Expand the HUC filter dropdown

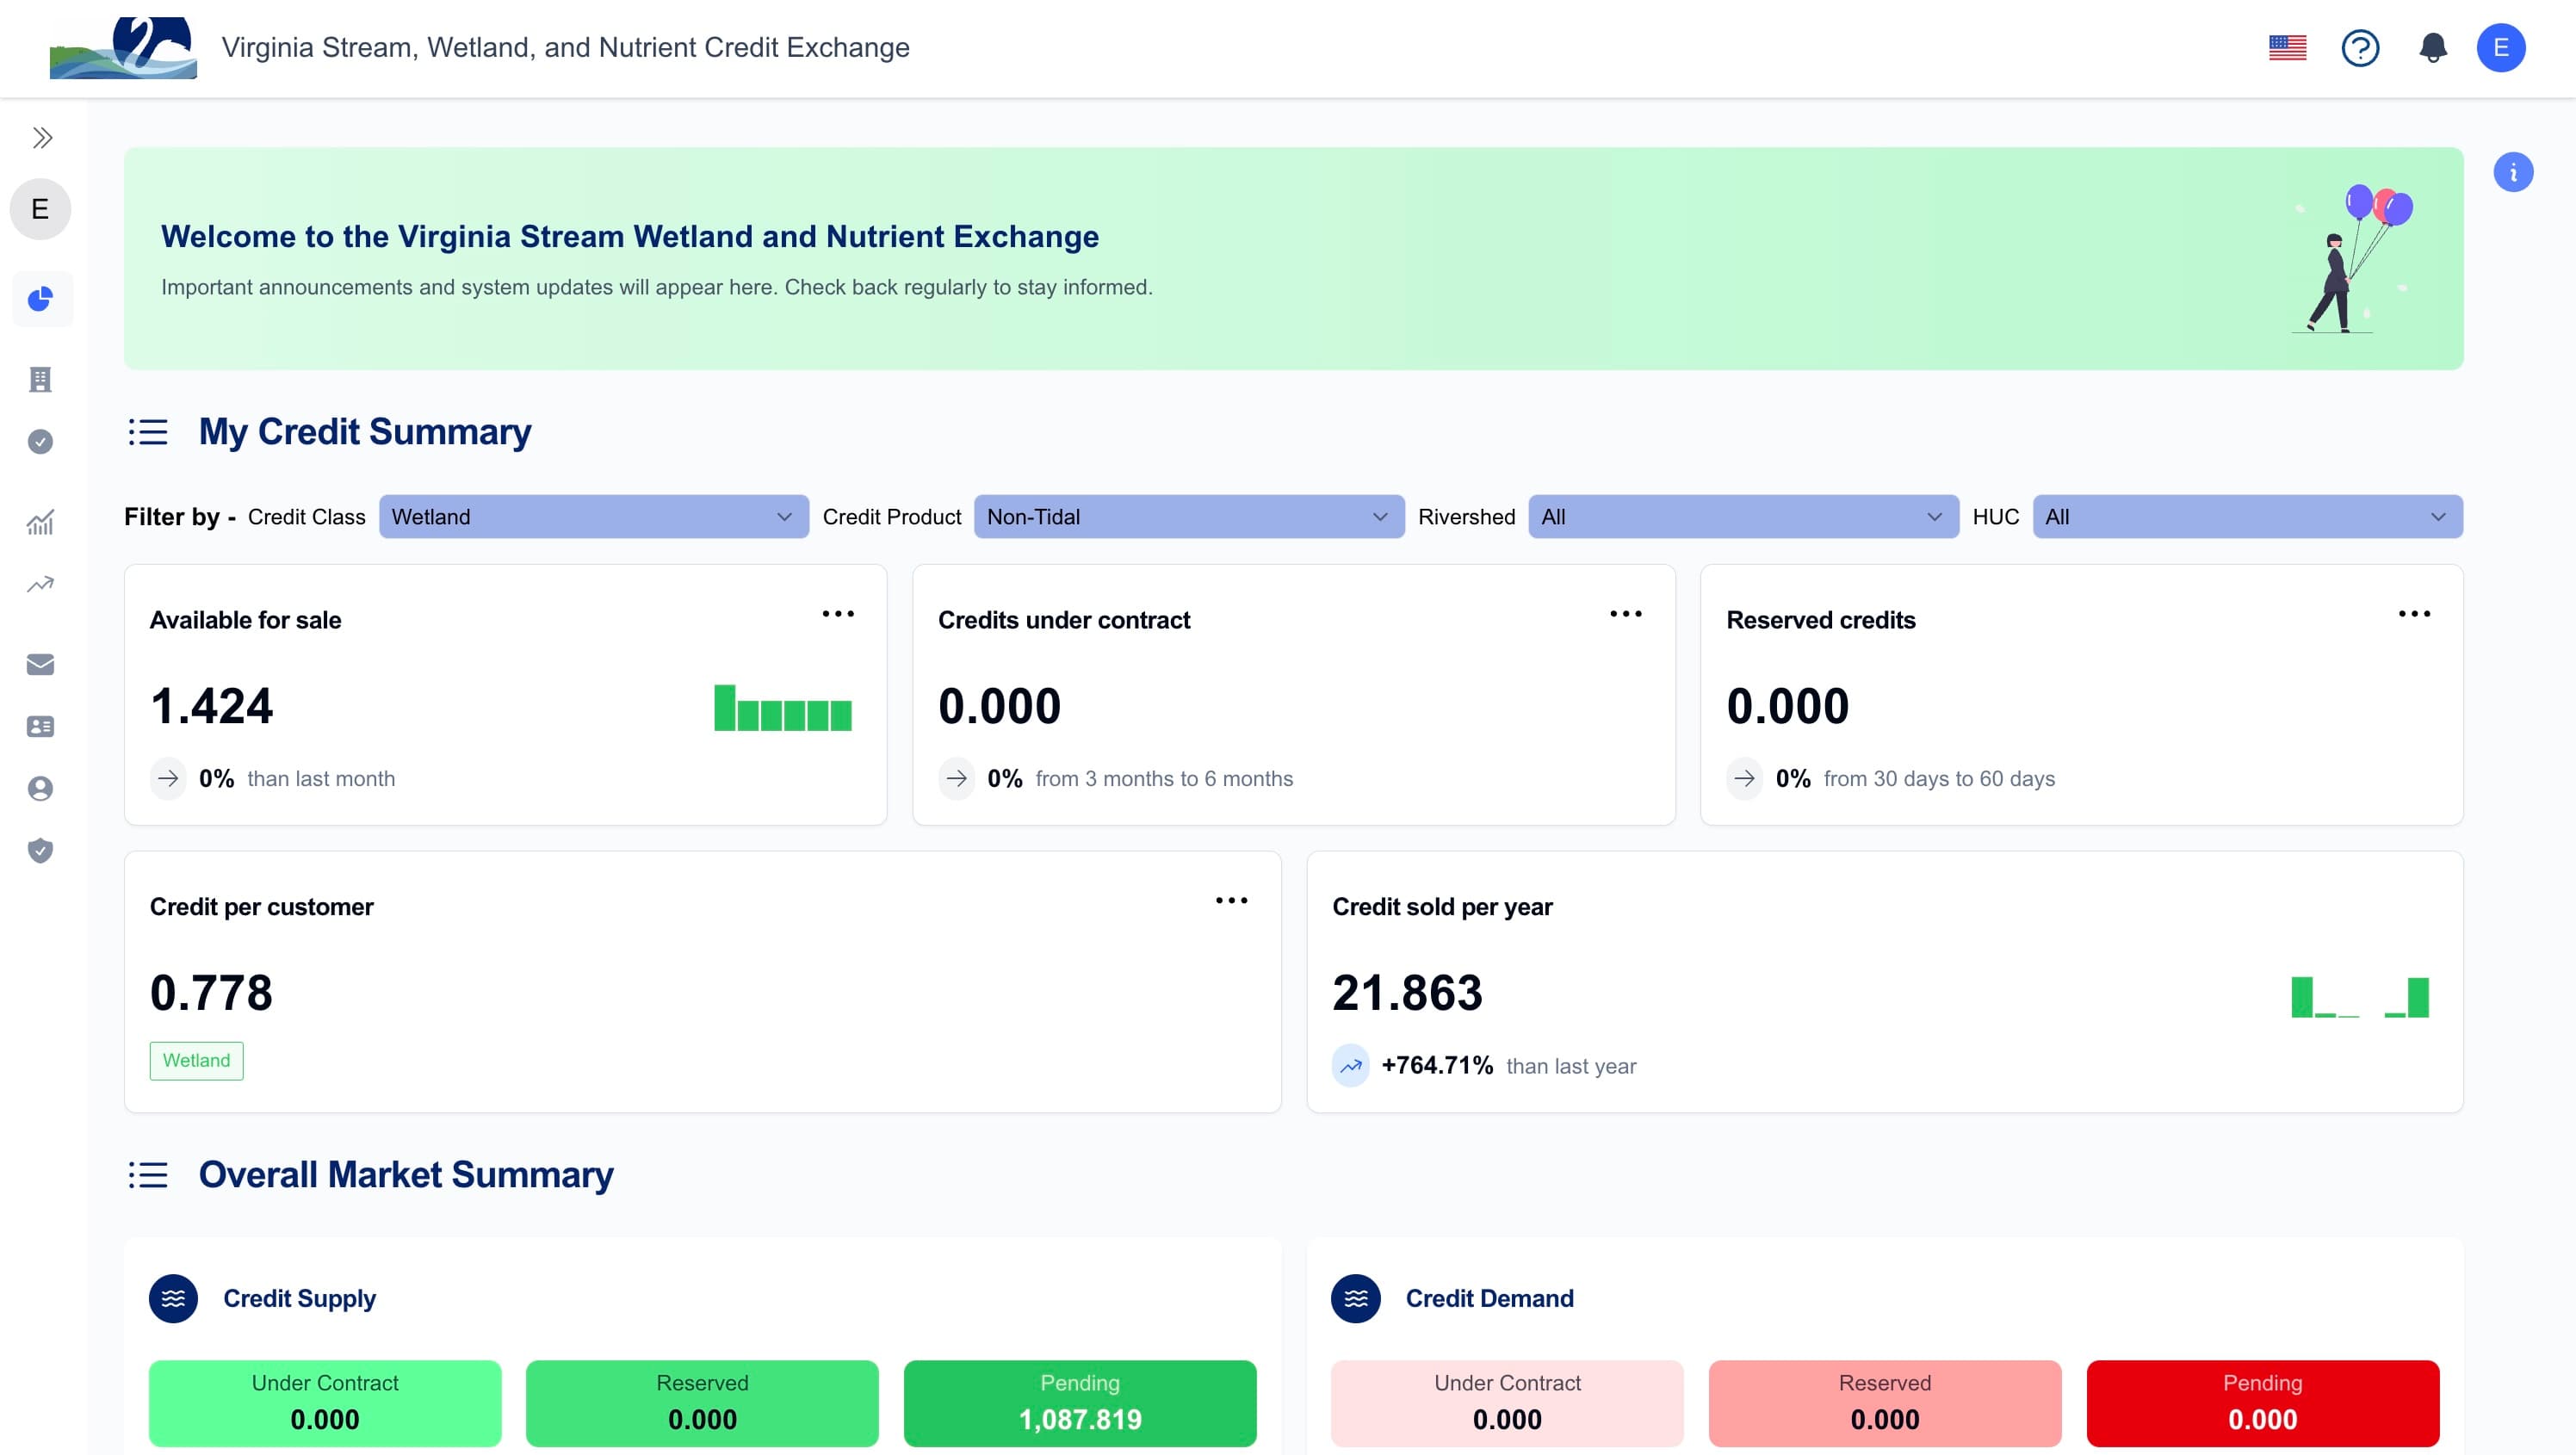click(2246, 517)
